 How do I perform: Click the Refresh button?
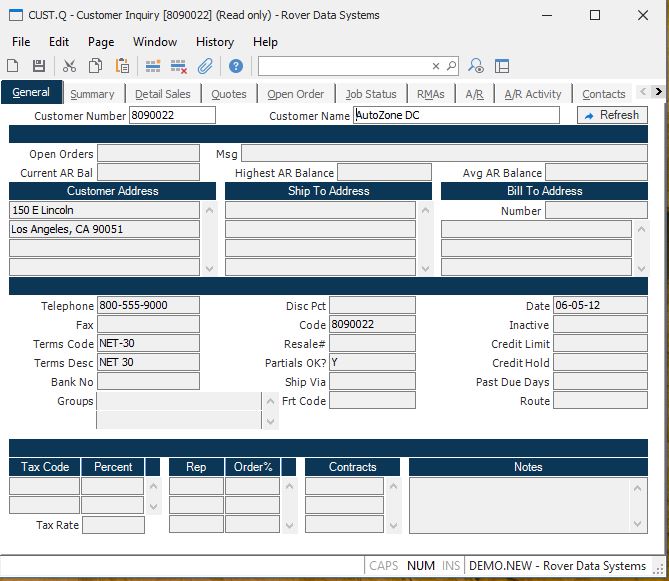coord(612,115)
